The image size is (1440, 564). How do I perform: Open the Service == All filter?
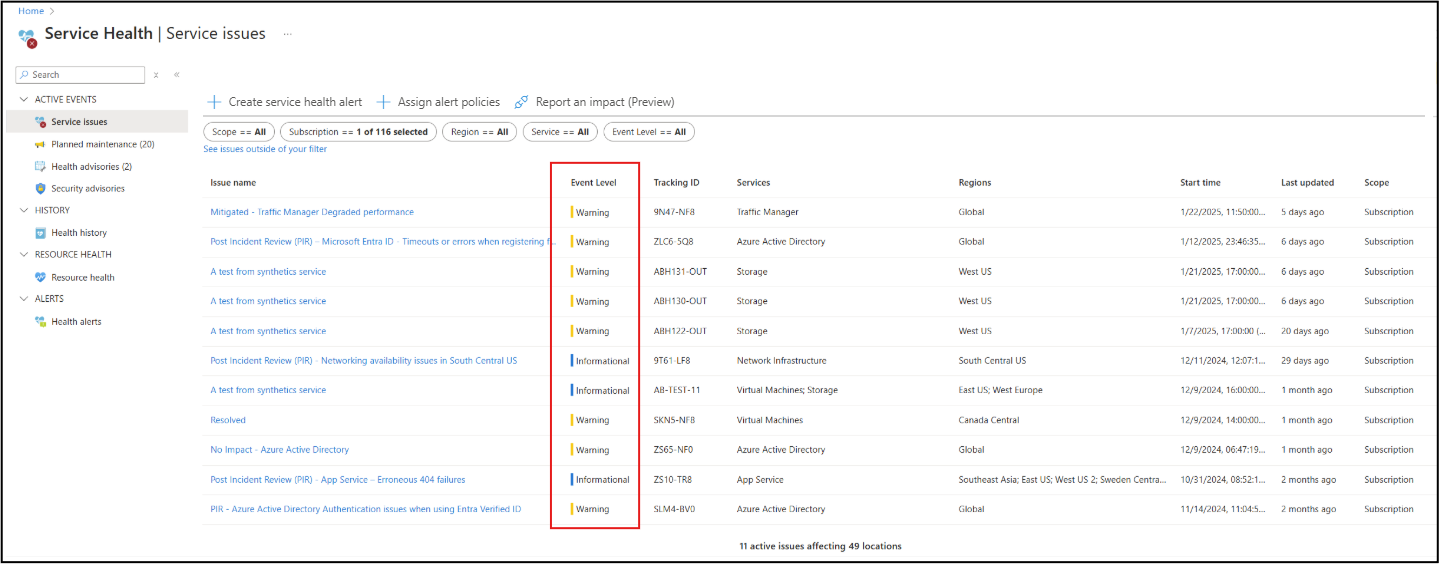coord(560,132)
